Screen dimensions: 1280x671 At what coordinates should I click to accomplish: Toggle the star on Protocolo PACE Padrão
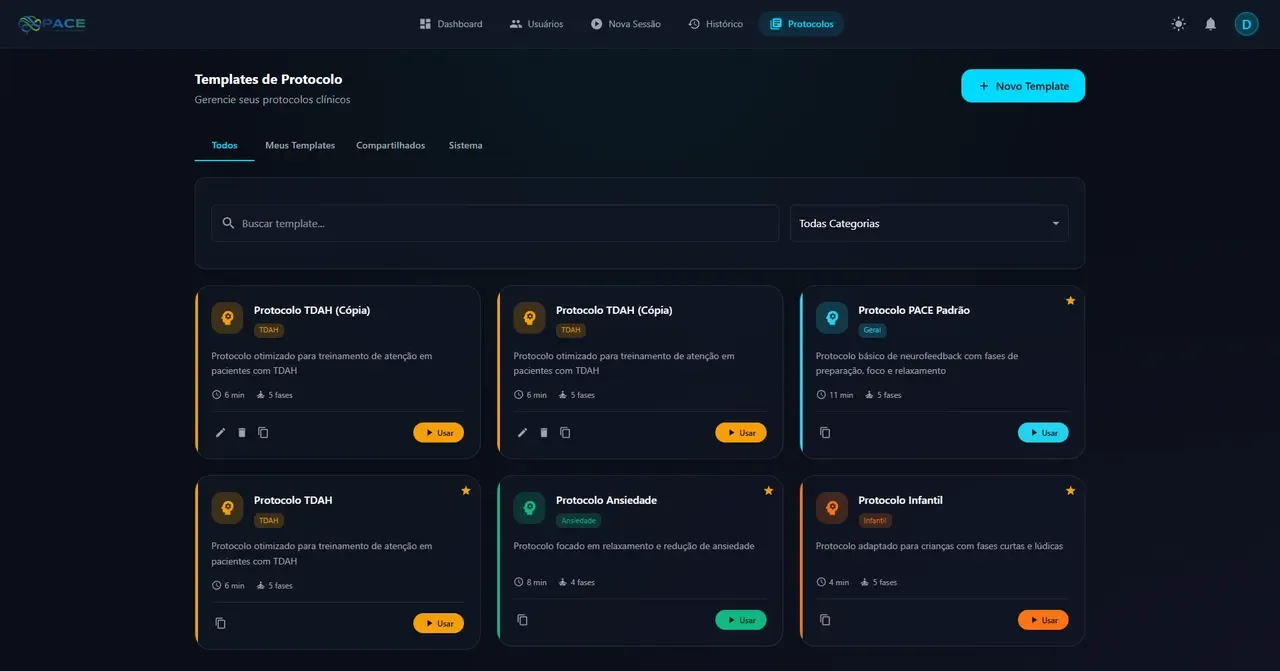pos(1070,300)
